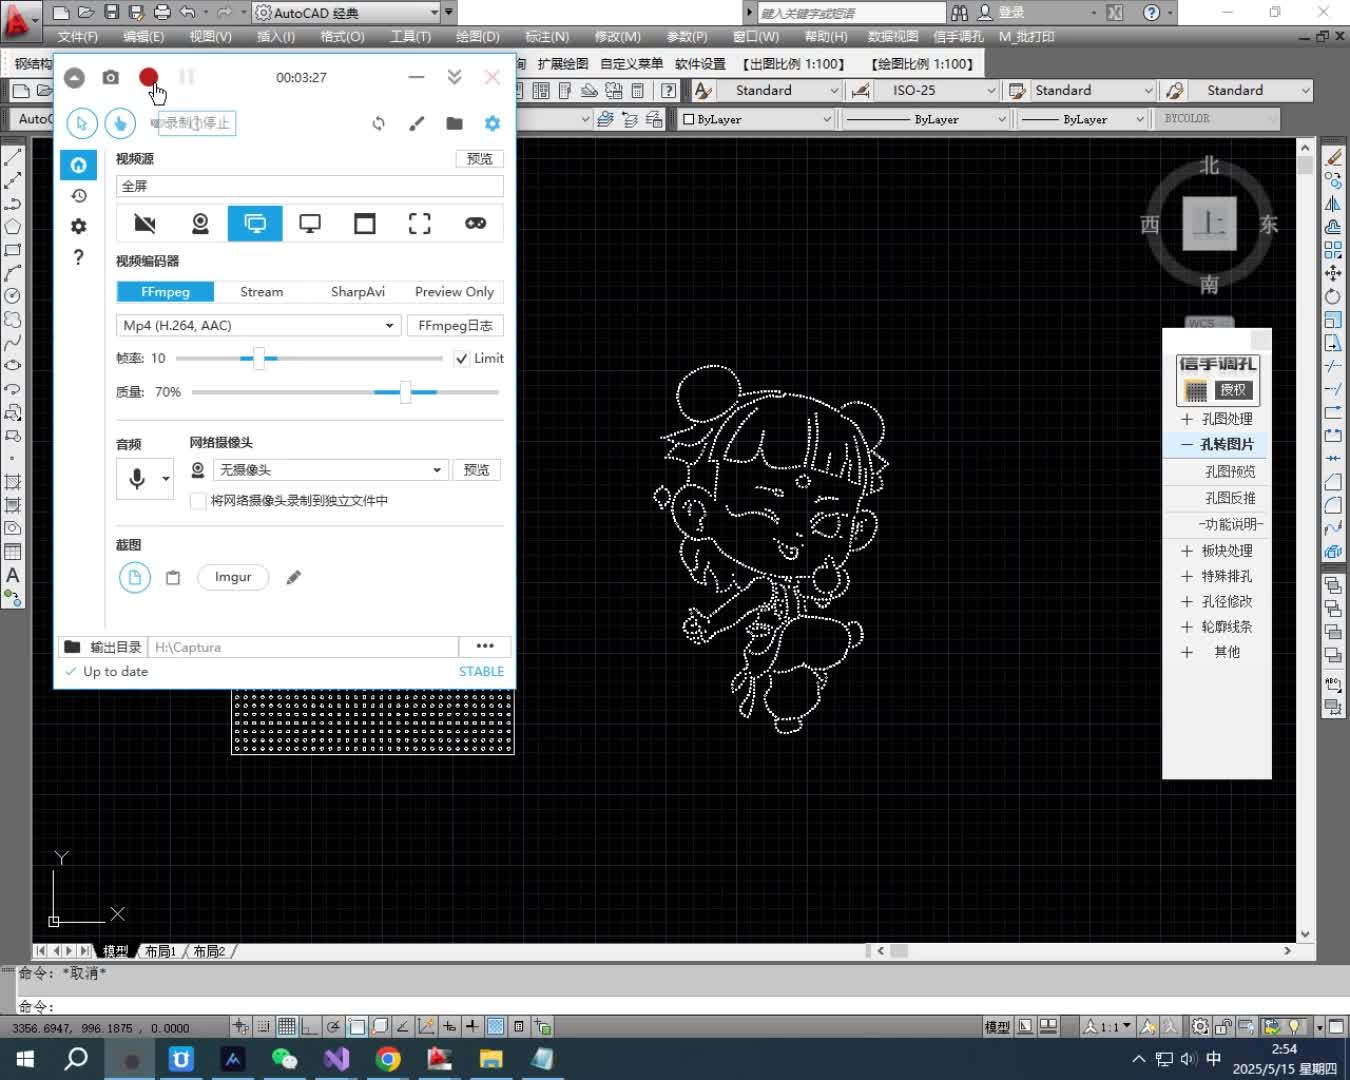Image resolution: width=1350 pixels, height=1080 pixels.
Task: Click 孔图预览 in side panel
Action: tap(1229, 471)
